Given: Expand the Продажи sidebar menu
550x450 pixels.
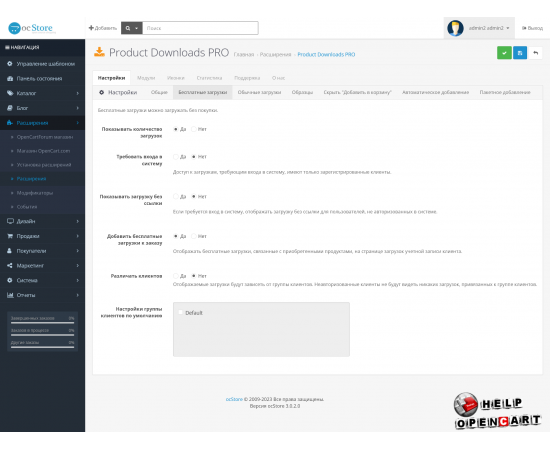Looking at the screenshot, I should (x=42, y=236).
